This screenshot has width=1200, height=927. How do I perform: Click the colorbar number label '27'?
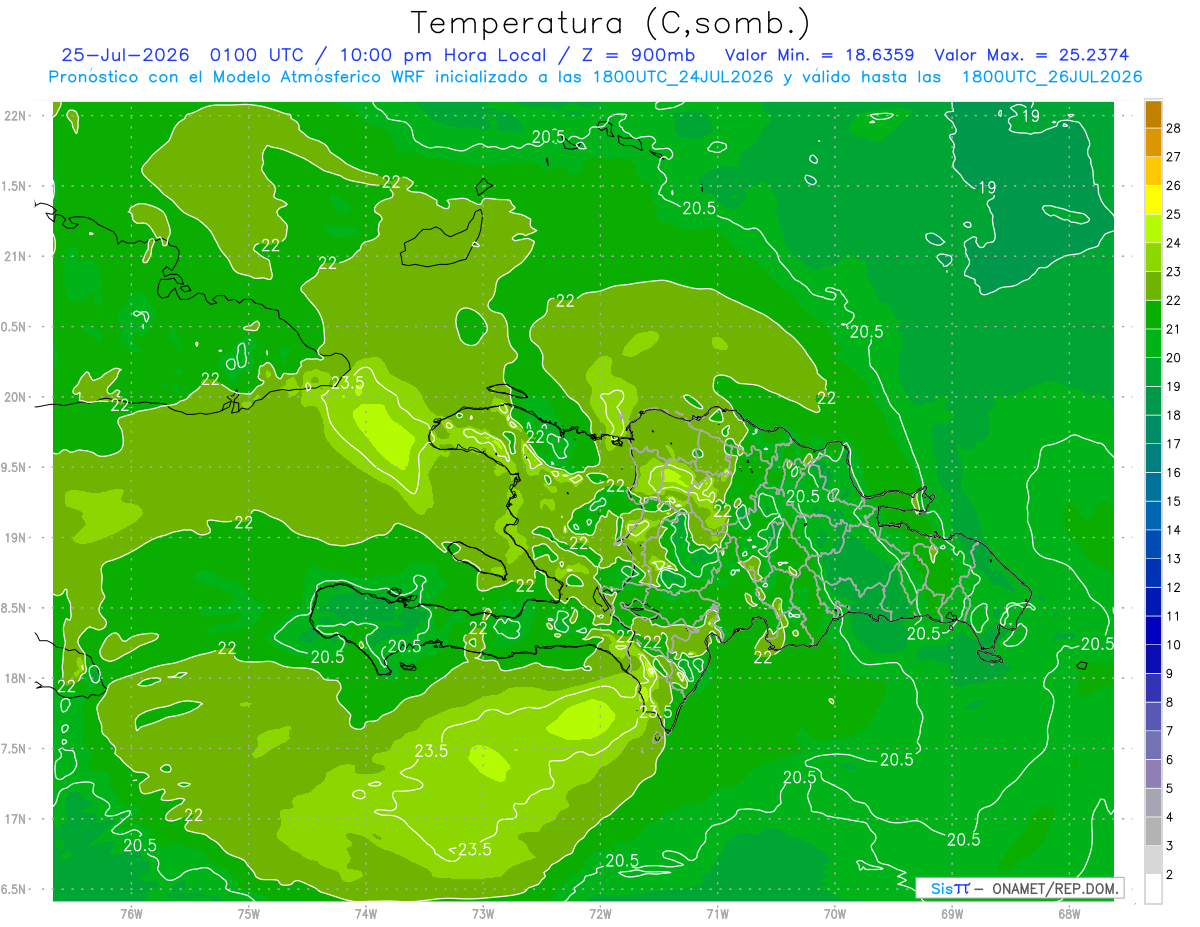point(1174,157)
